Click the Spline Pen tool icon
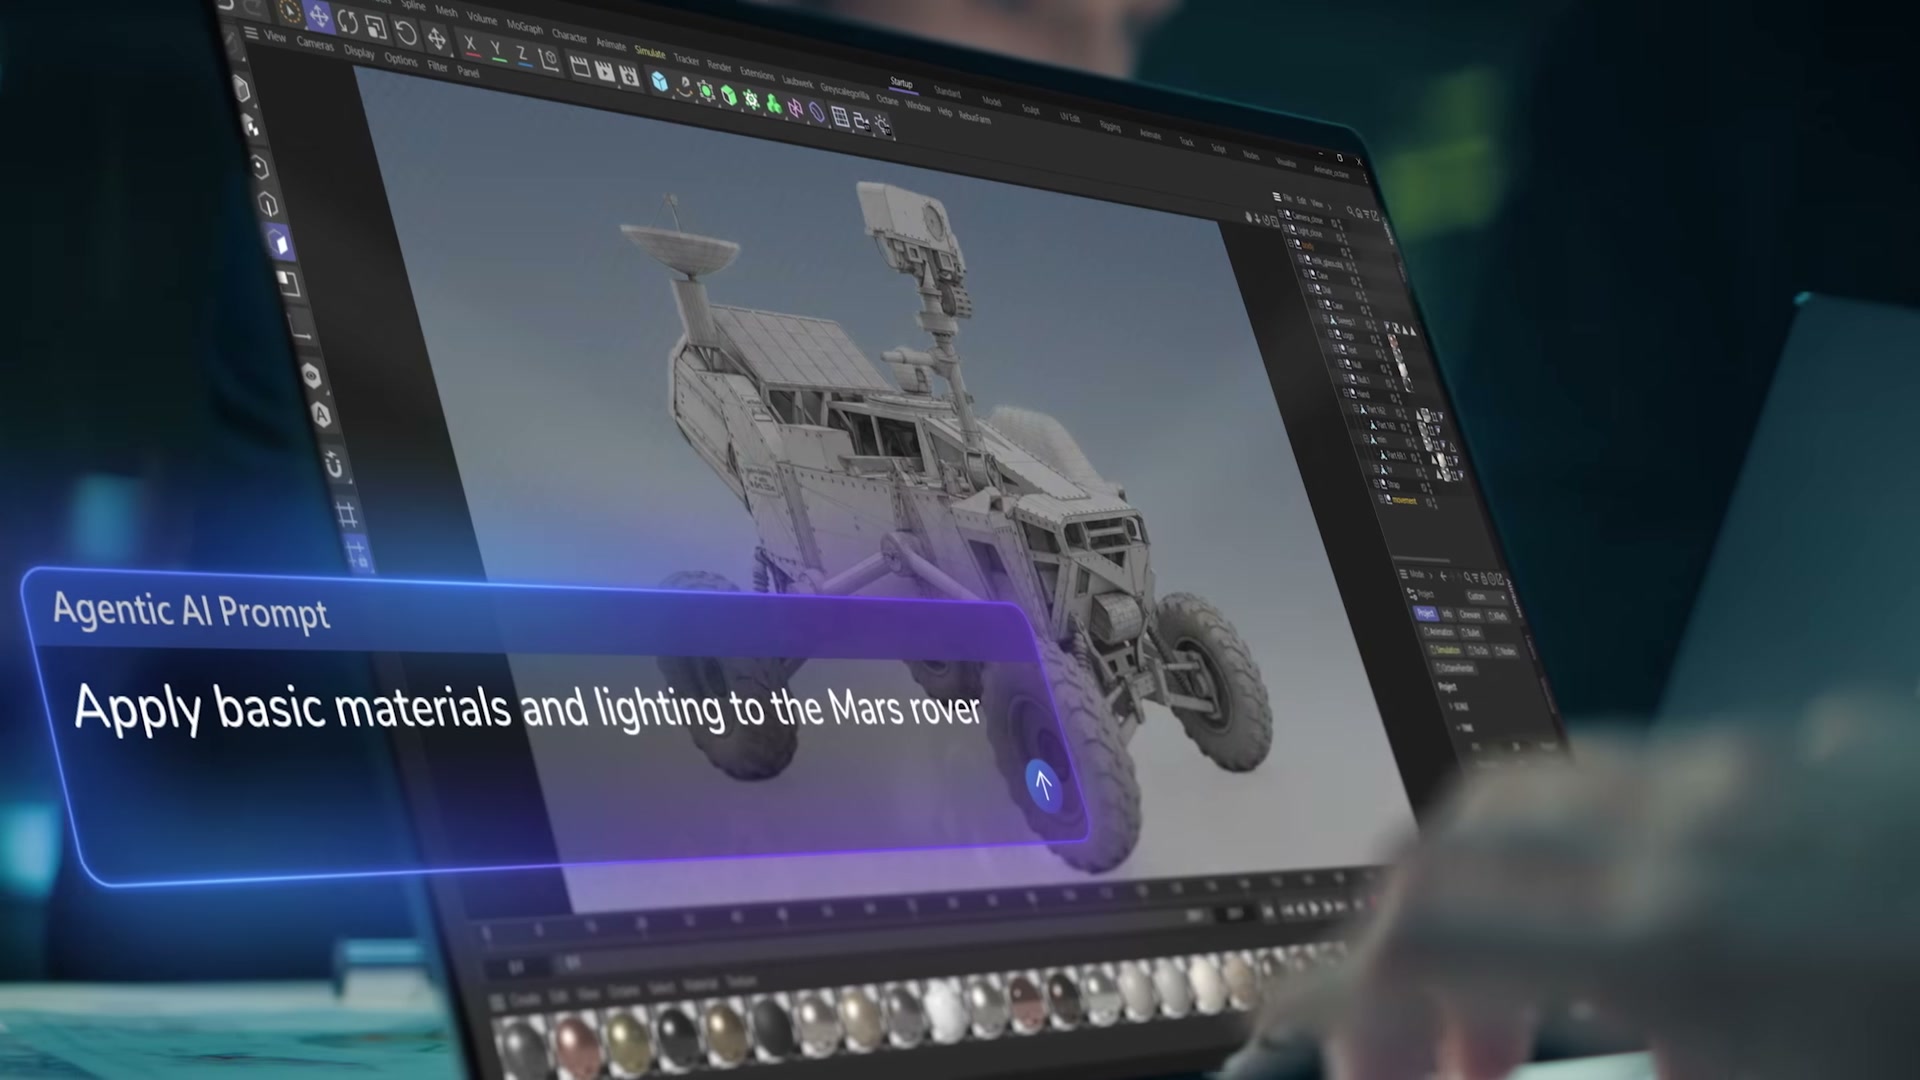 pos(683,87)
